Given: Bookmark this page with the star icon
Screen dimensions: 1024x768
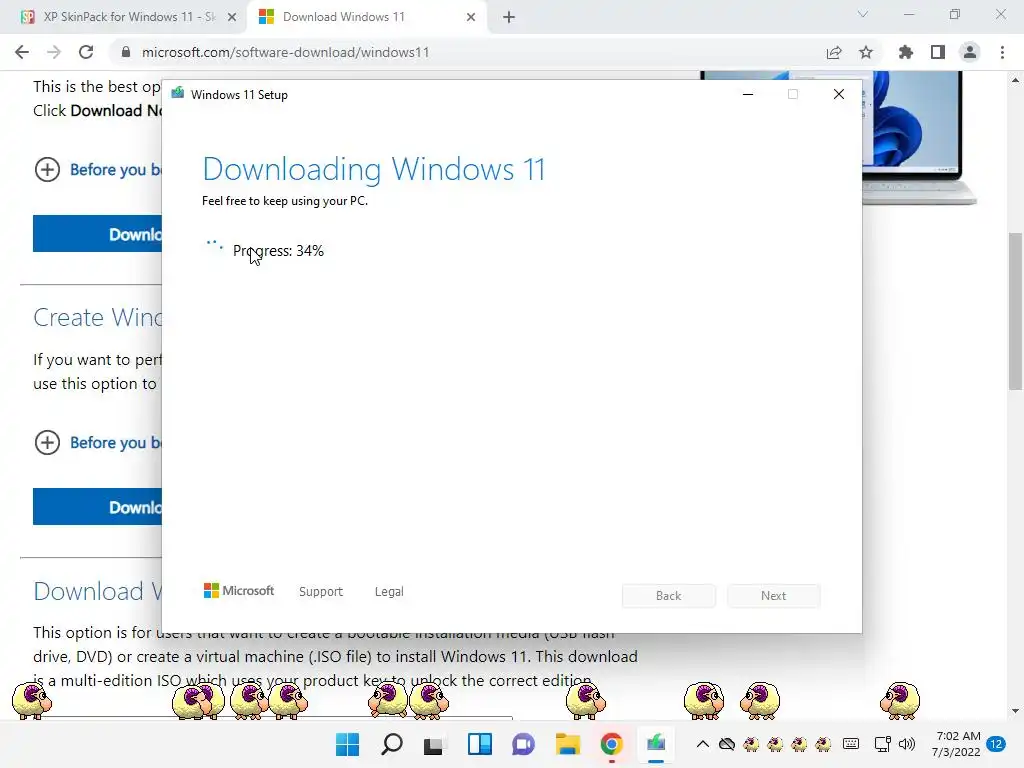Looking at the screenshot, I should (866, 52).
